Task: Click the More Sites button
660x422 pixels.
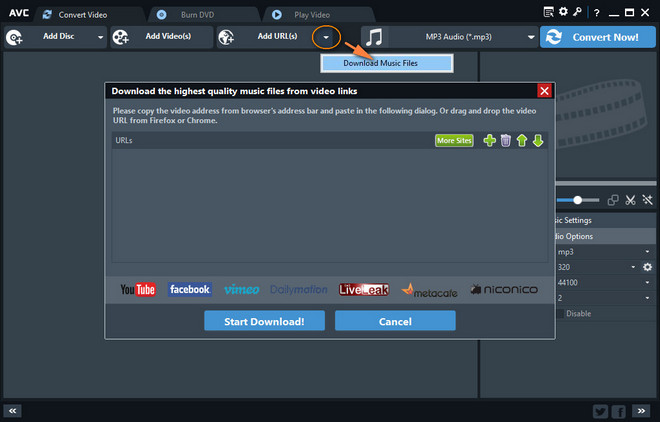Action: (x=454, y=141)
